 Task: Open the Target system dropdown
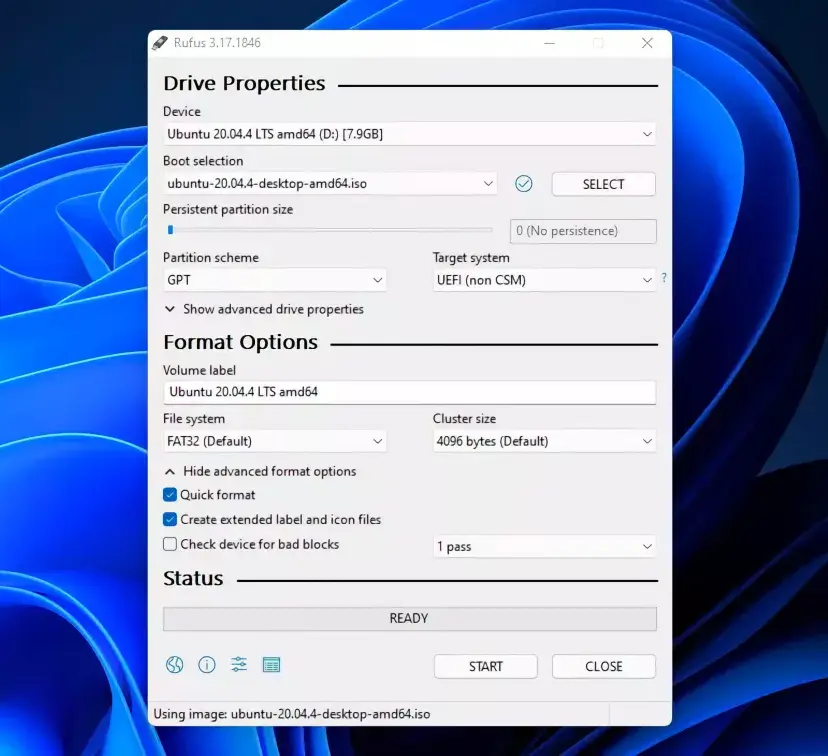(x=544, y=280)
